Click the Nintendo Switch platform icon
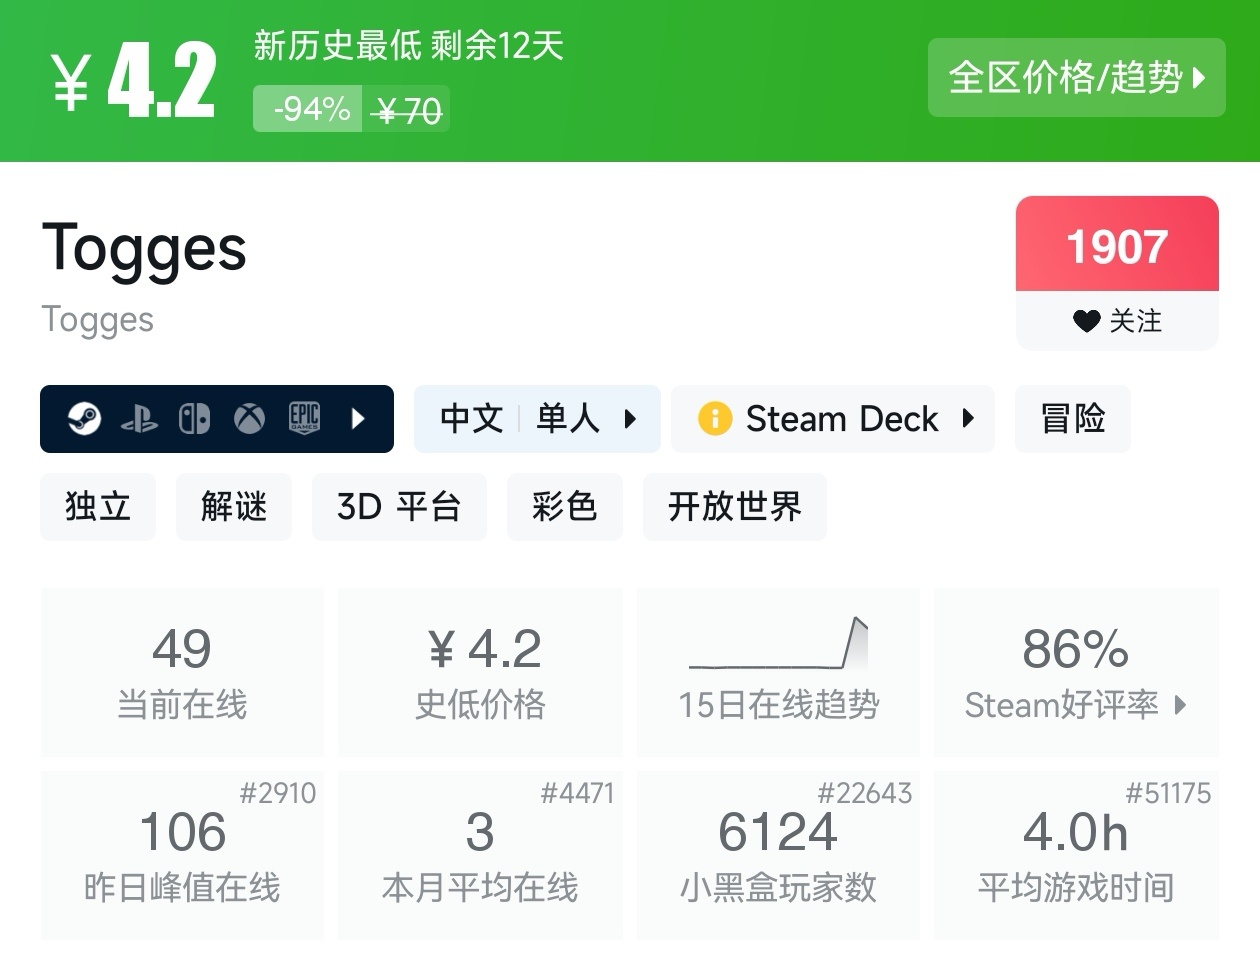 point(194,418)
